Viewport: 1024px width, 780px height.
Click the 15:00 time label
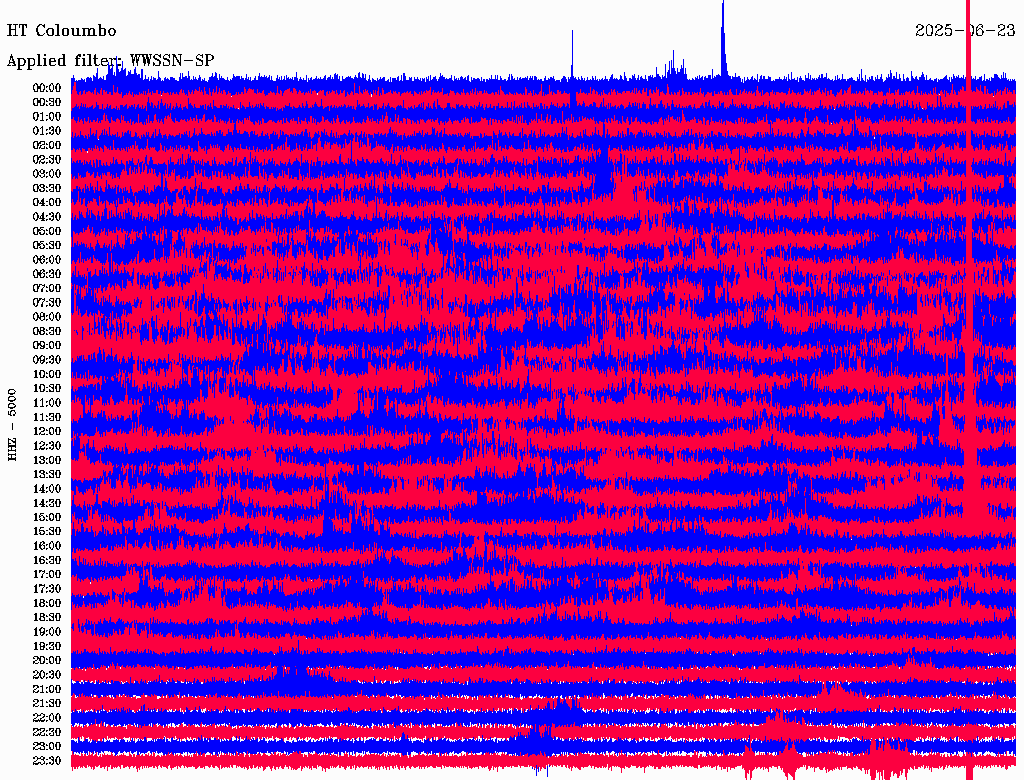pyautogui.click(x=47, y=518)
